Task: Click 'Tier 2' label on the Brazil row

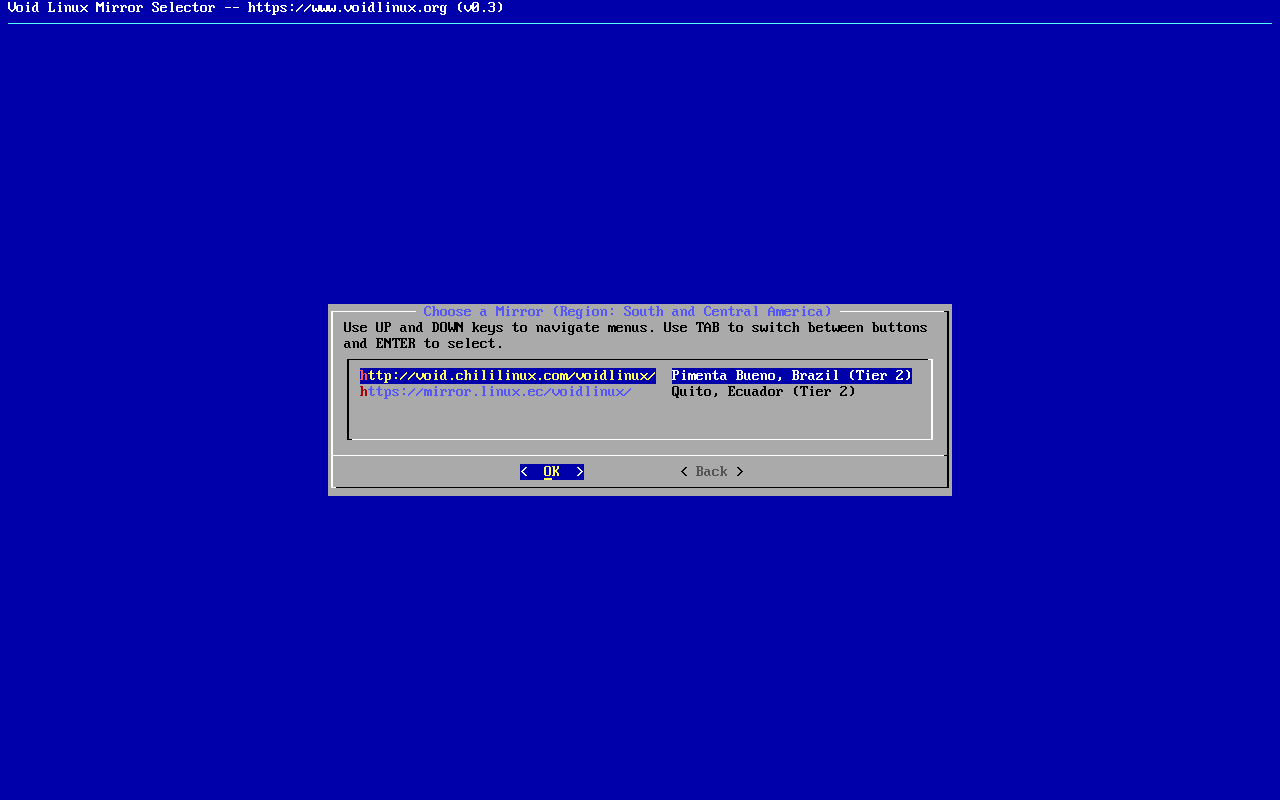Action: pyautogui.click(x=879, y=376)
